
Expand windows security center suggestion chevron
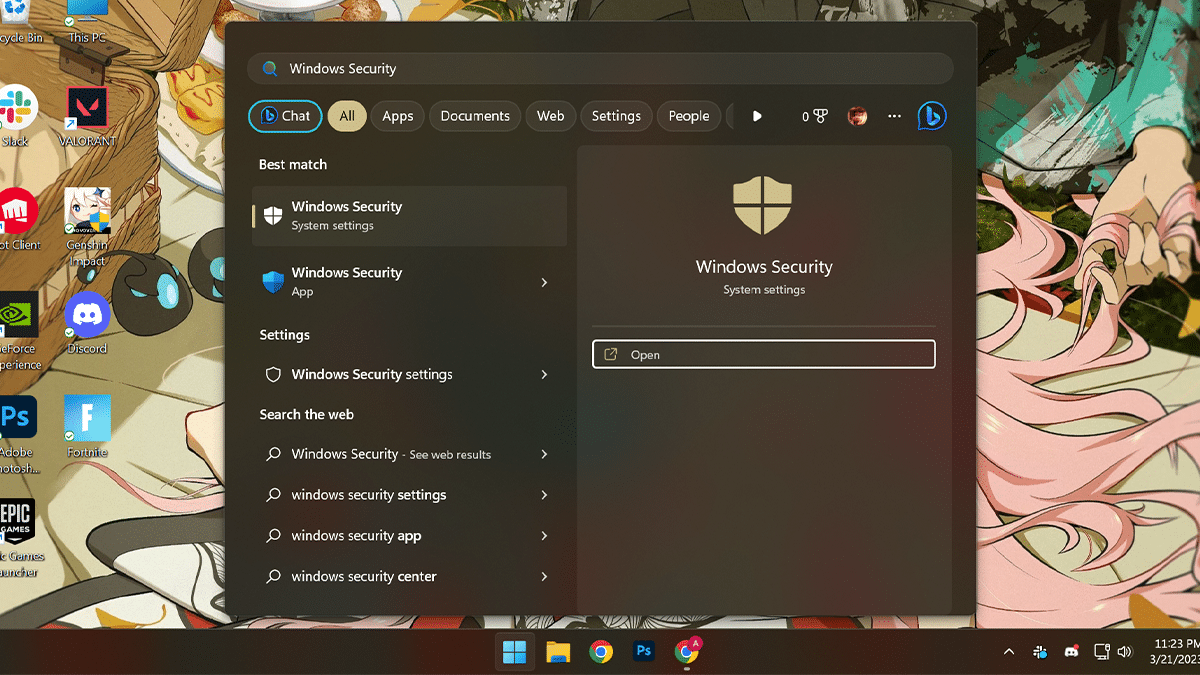(x=544, y=577)
